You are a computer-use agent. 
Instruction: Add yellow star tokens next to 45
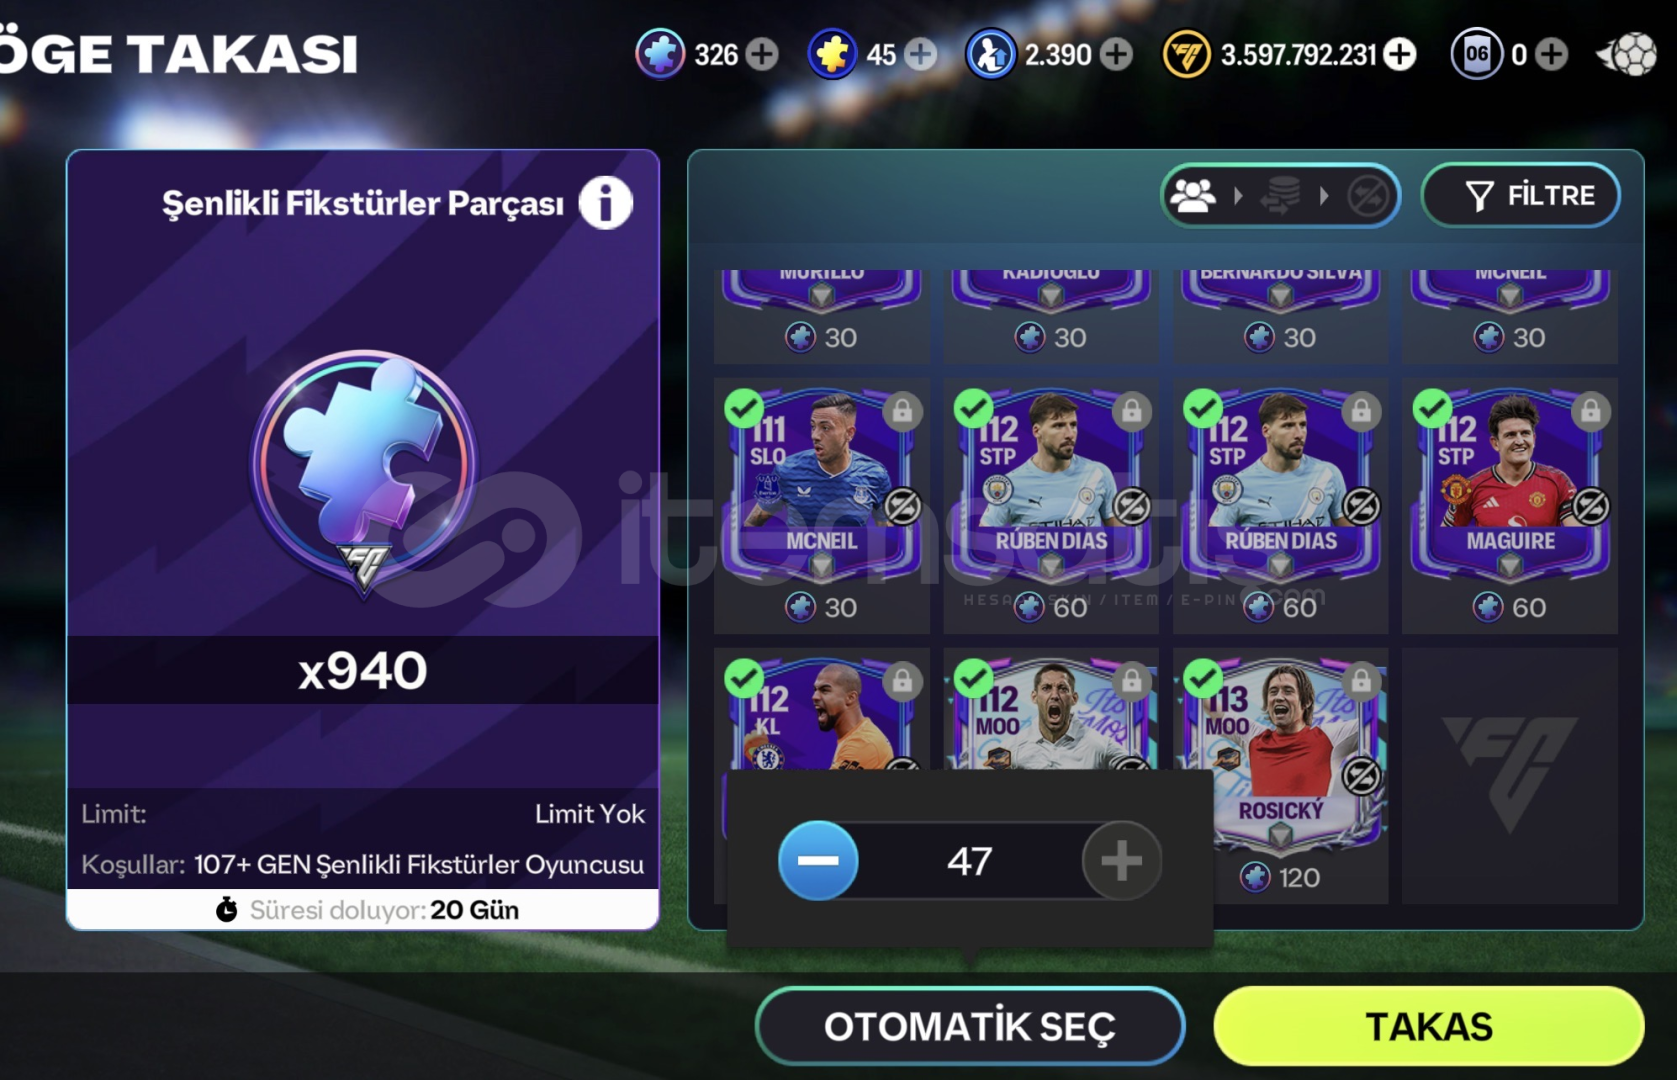pos(921,54)
